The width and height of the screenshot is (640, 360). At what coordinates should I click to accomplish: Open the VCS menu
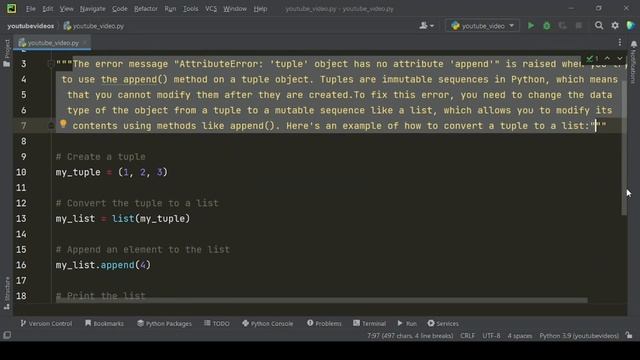(x=211, y=9)
